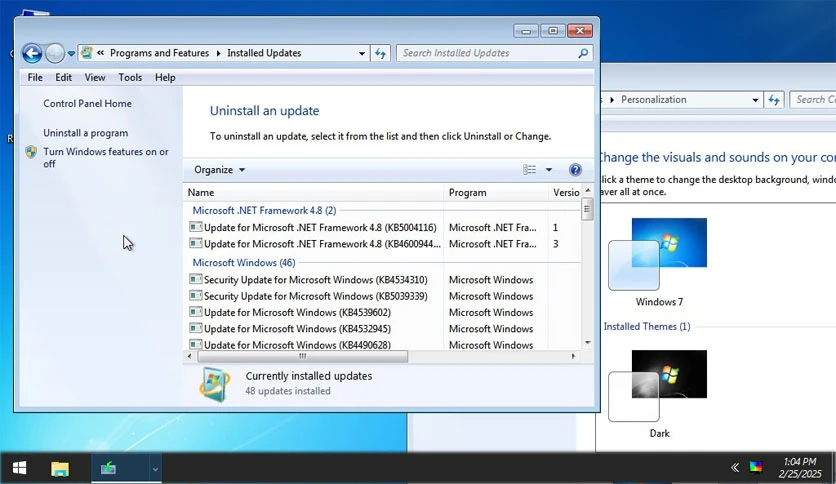Collapse the Microsoft .NET Framework 4.8 group

coord(264,210)
